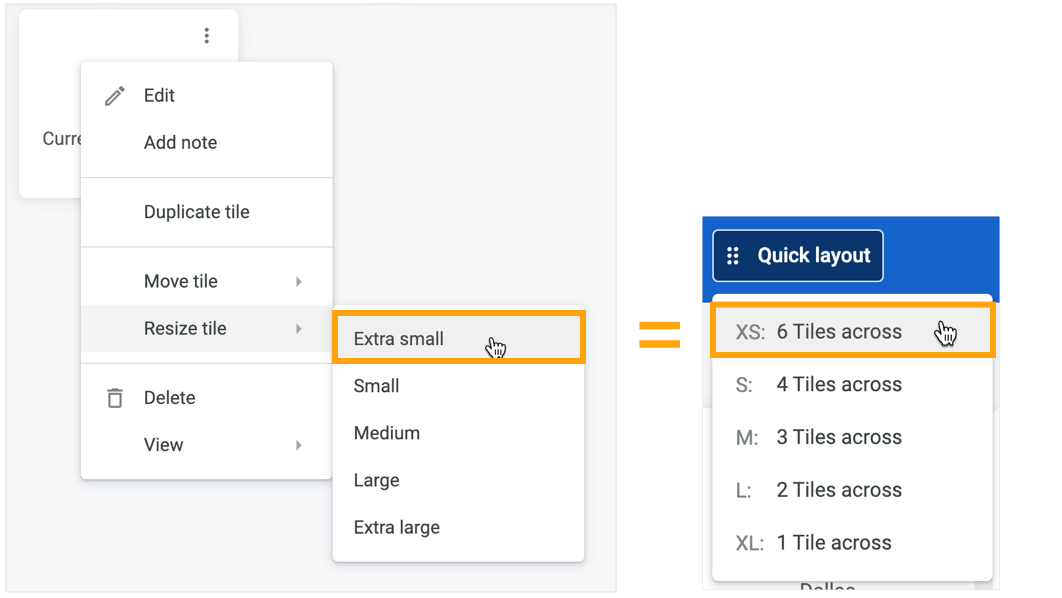This screenshot has width=1062, height=598.
Task: Click the trash can Delete icon
Action: pos(115,398)
